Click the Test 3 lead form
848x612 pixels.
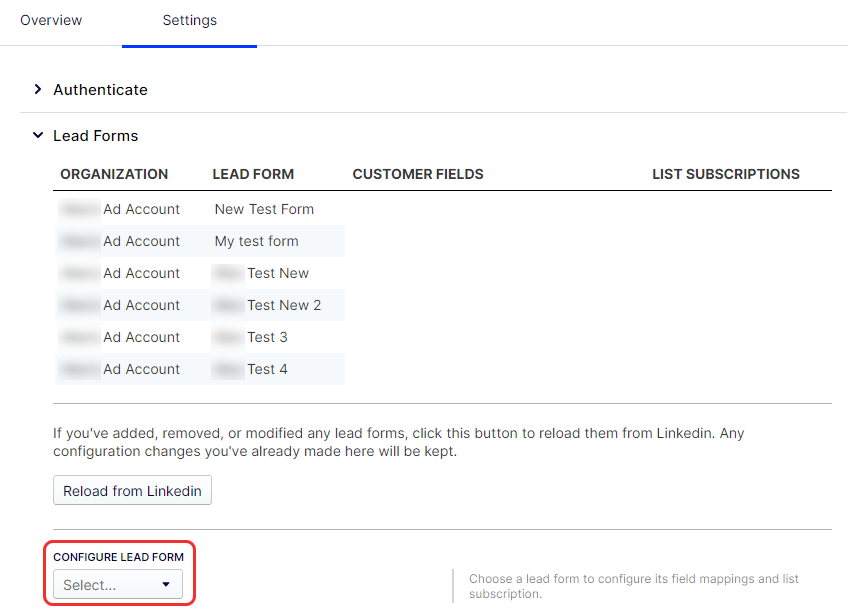(x=267, y=337)
